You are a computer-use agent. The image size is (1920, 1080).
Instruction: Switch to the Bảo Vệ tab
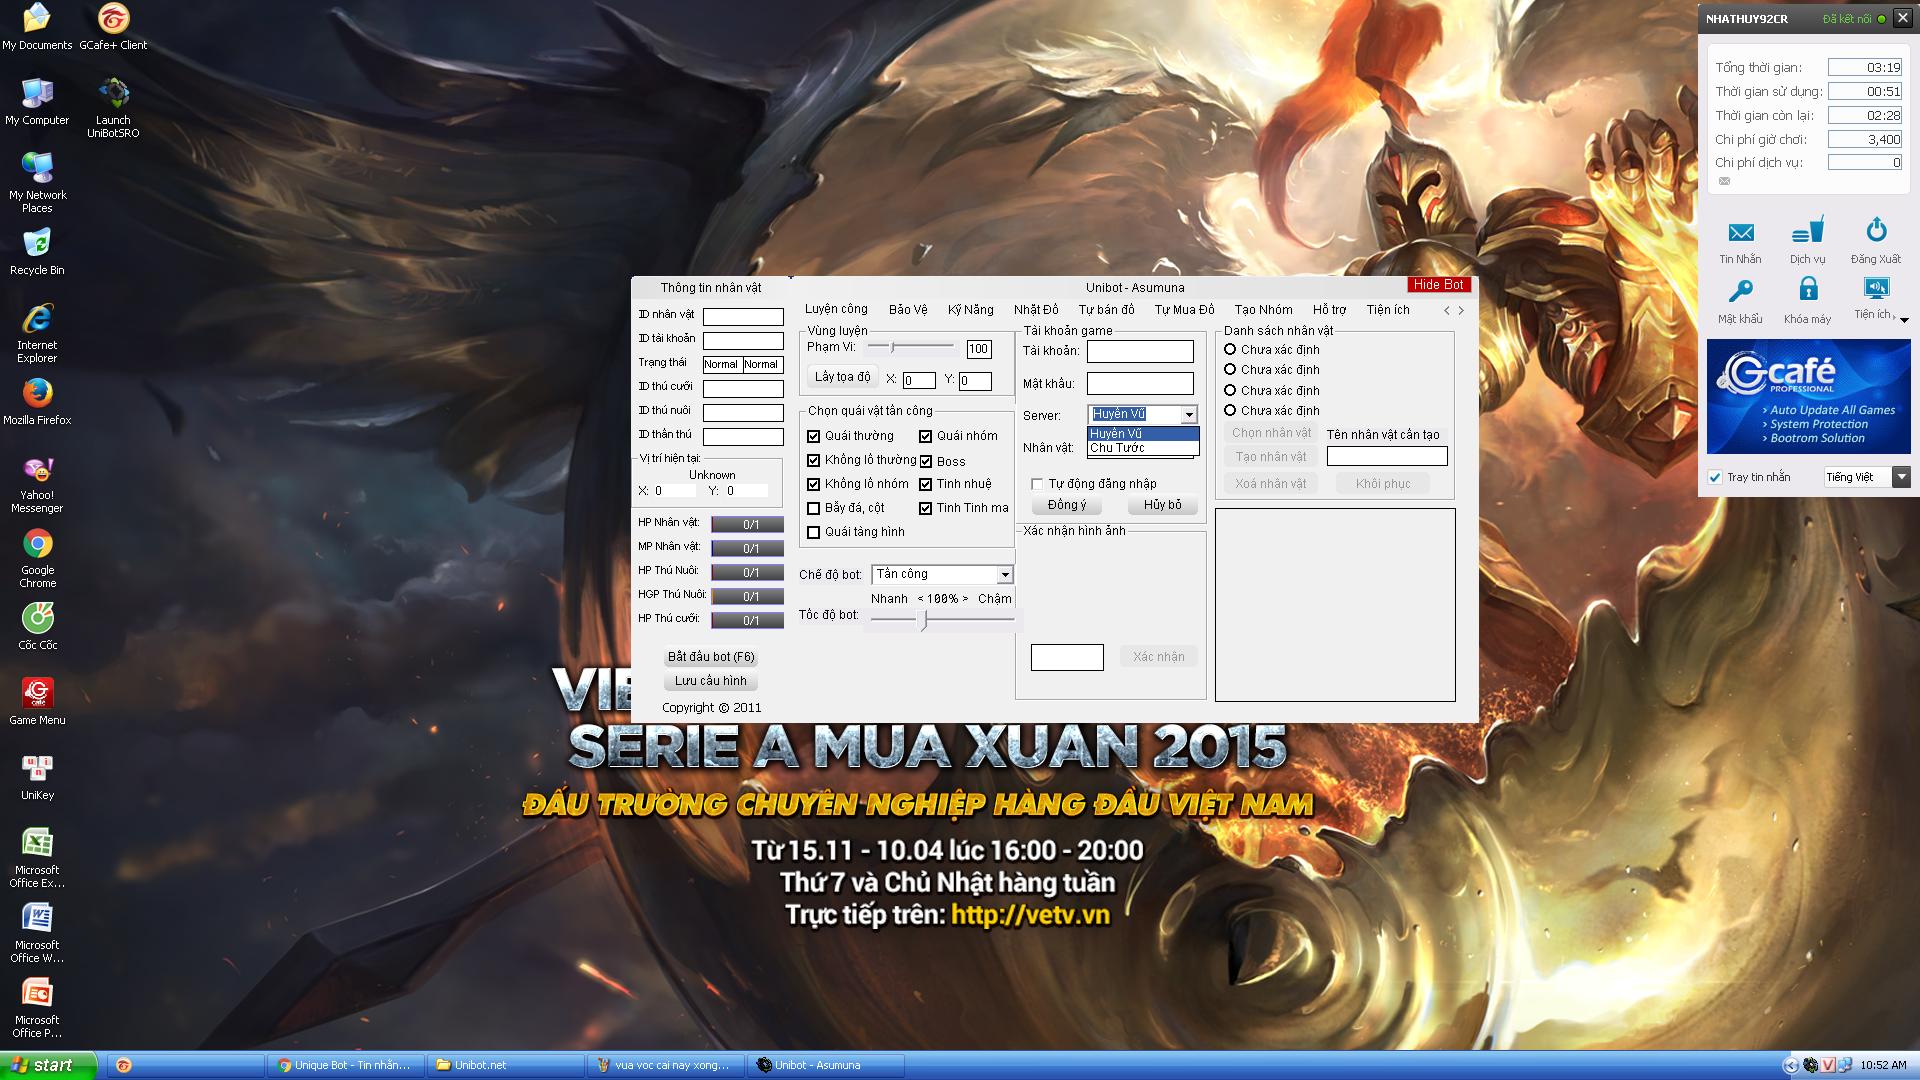pos(908,310)
